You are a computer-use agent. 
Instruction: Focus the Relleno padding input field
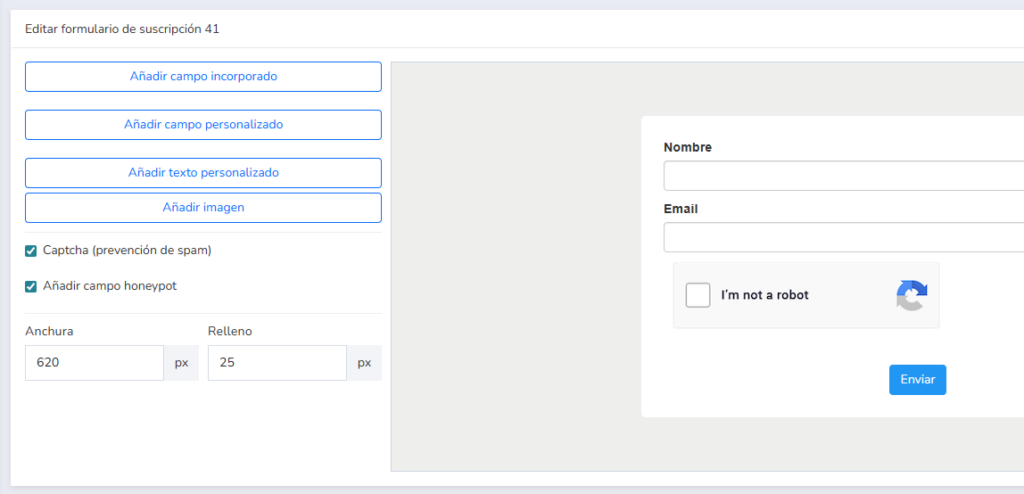tap(277, 363)
